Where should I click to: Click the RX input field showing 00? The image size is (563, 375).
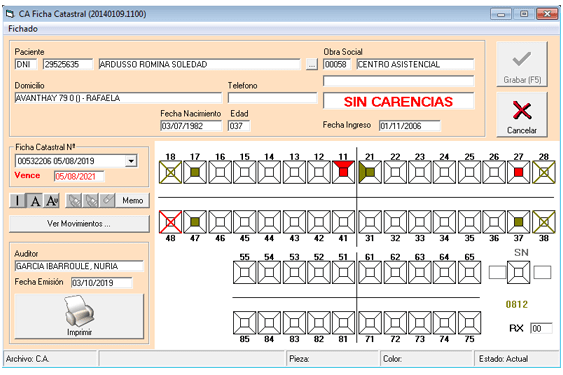click(x=541, y=328)
